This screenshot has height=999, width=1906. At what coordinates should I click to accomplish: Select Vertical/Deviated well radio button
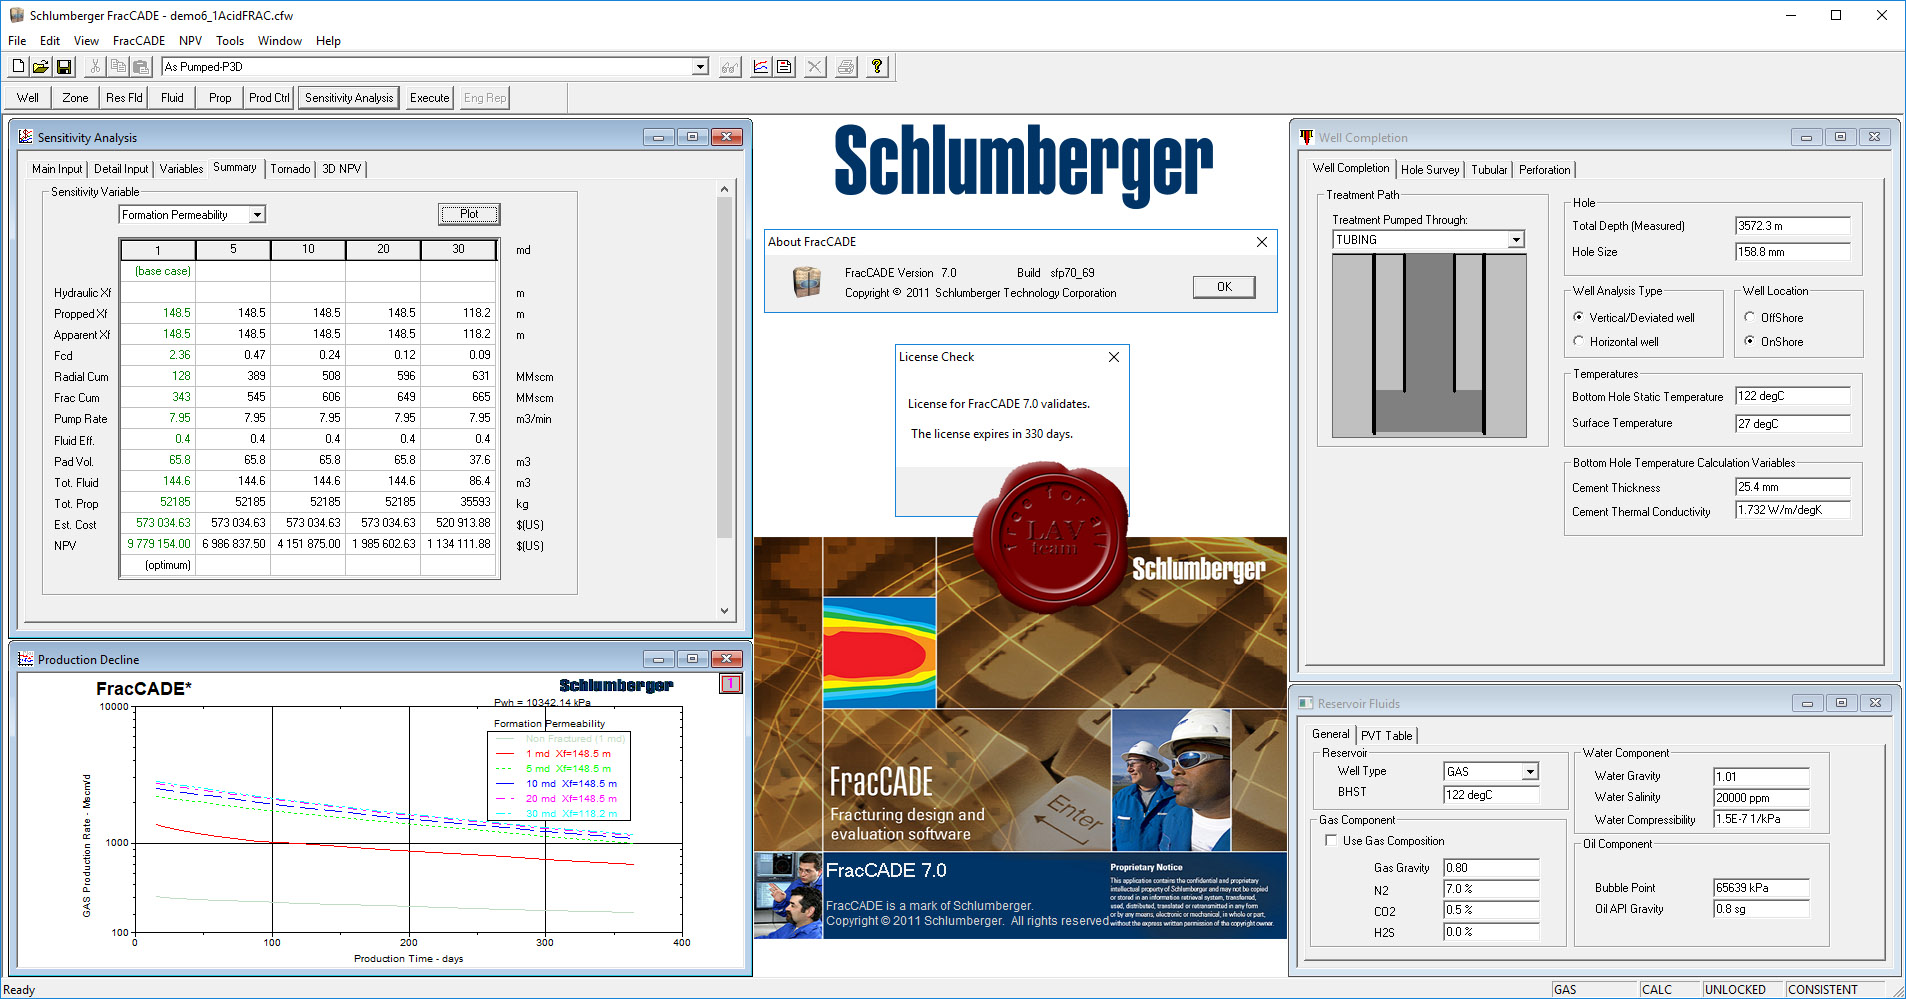pyautogui.click(x=1579, y=317)
